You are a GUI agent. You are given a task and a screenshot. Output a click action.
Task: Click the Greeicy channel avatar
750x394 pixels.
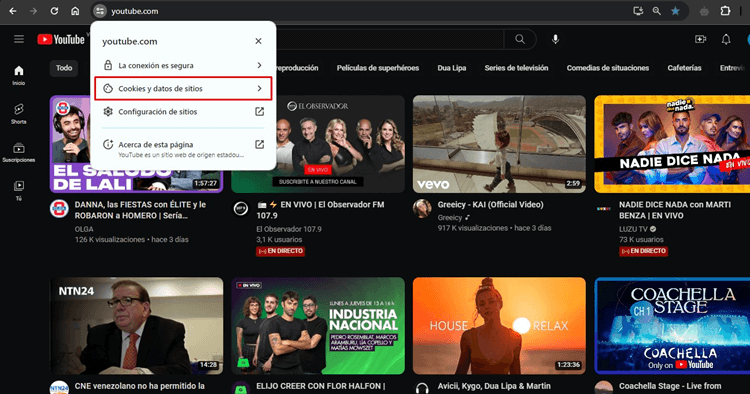click(x=422, y=209)
